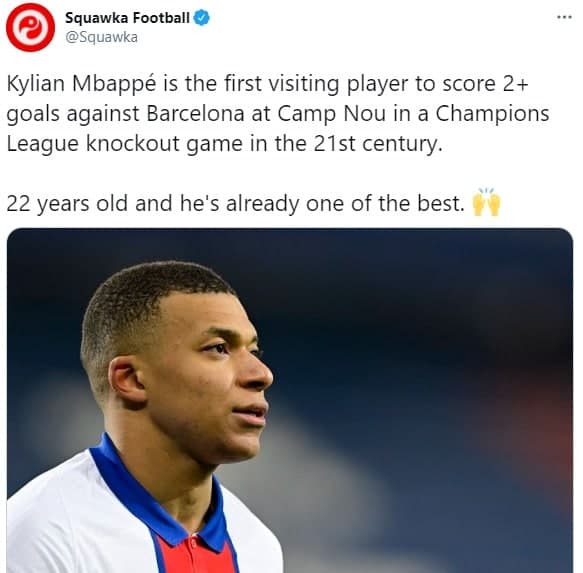
Task: Click the 'Kylian Mbappé' name in tweet
Action: [81, 84]
